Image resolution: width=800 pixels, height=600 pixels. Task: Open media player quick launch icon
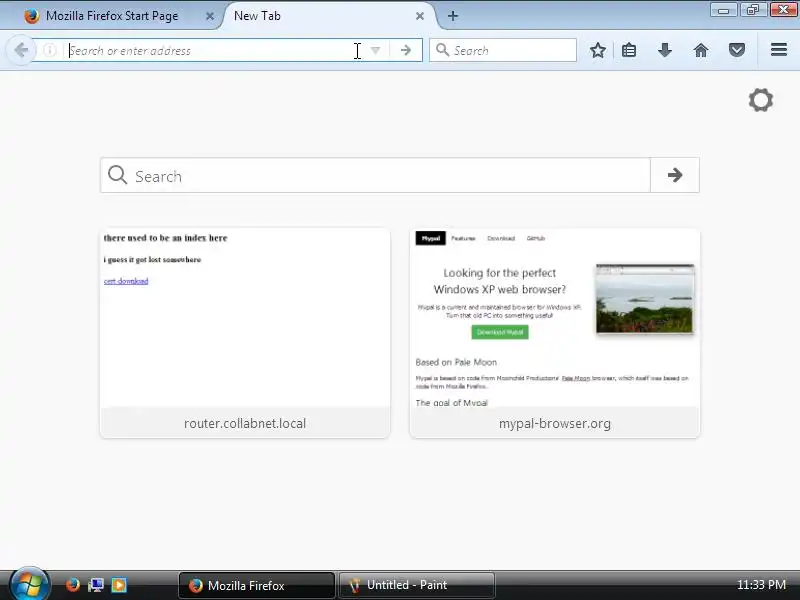point(119,585)
